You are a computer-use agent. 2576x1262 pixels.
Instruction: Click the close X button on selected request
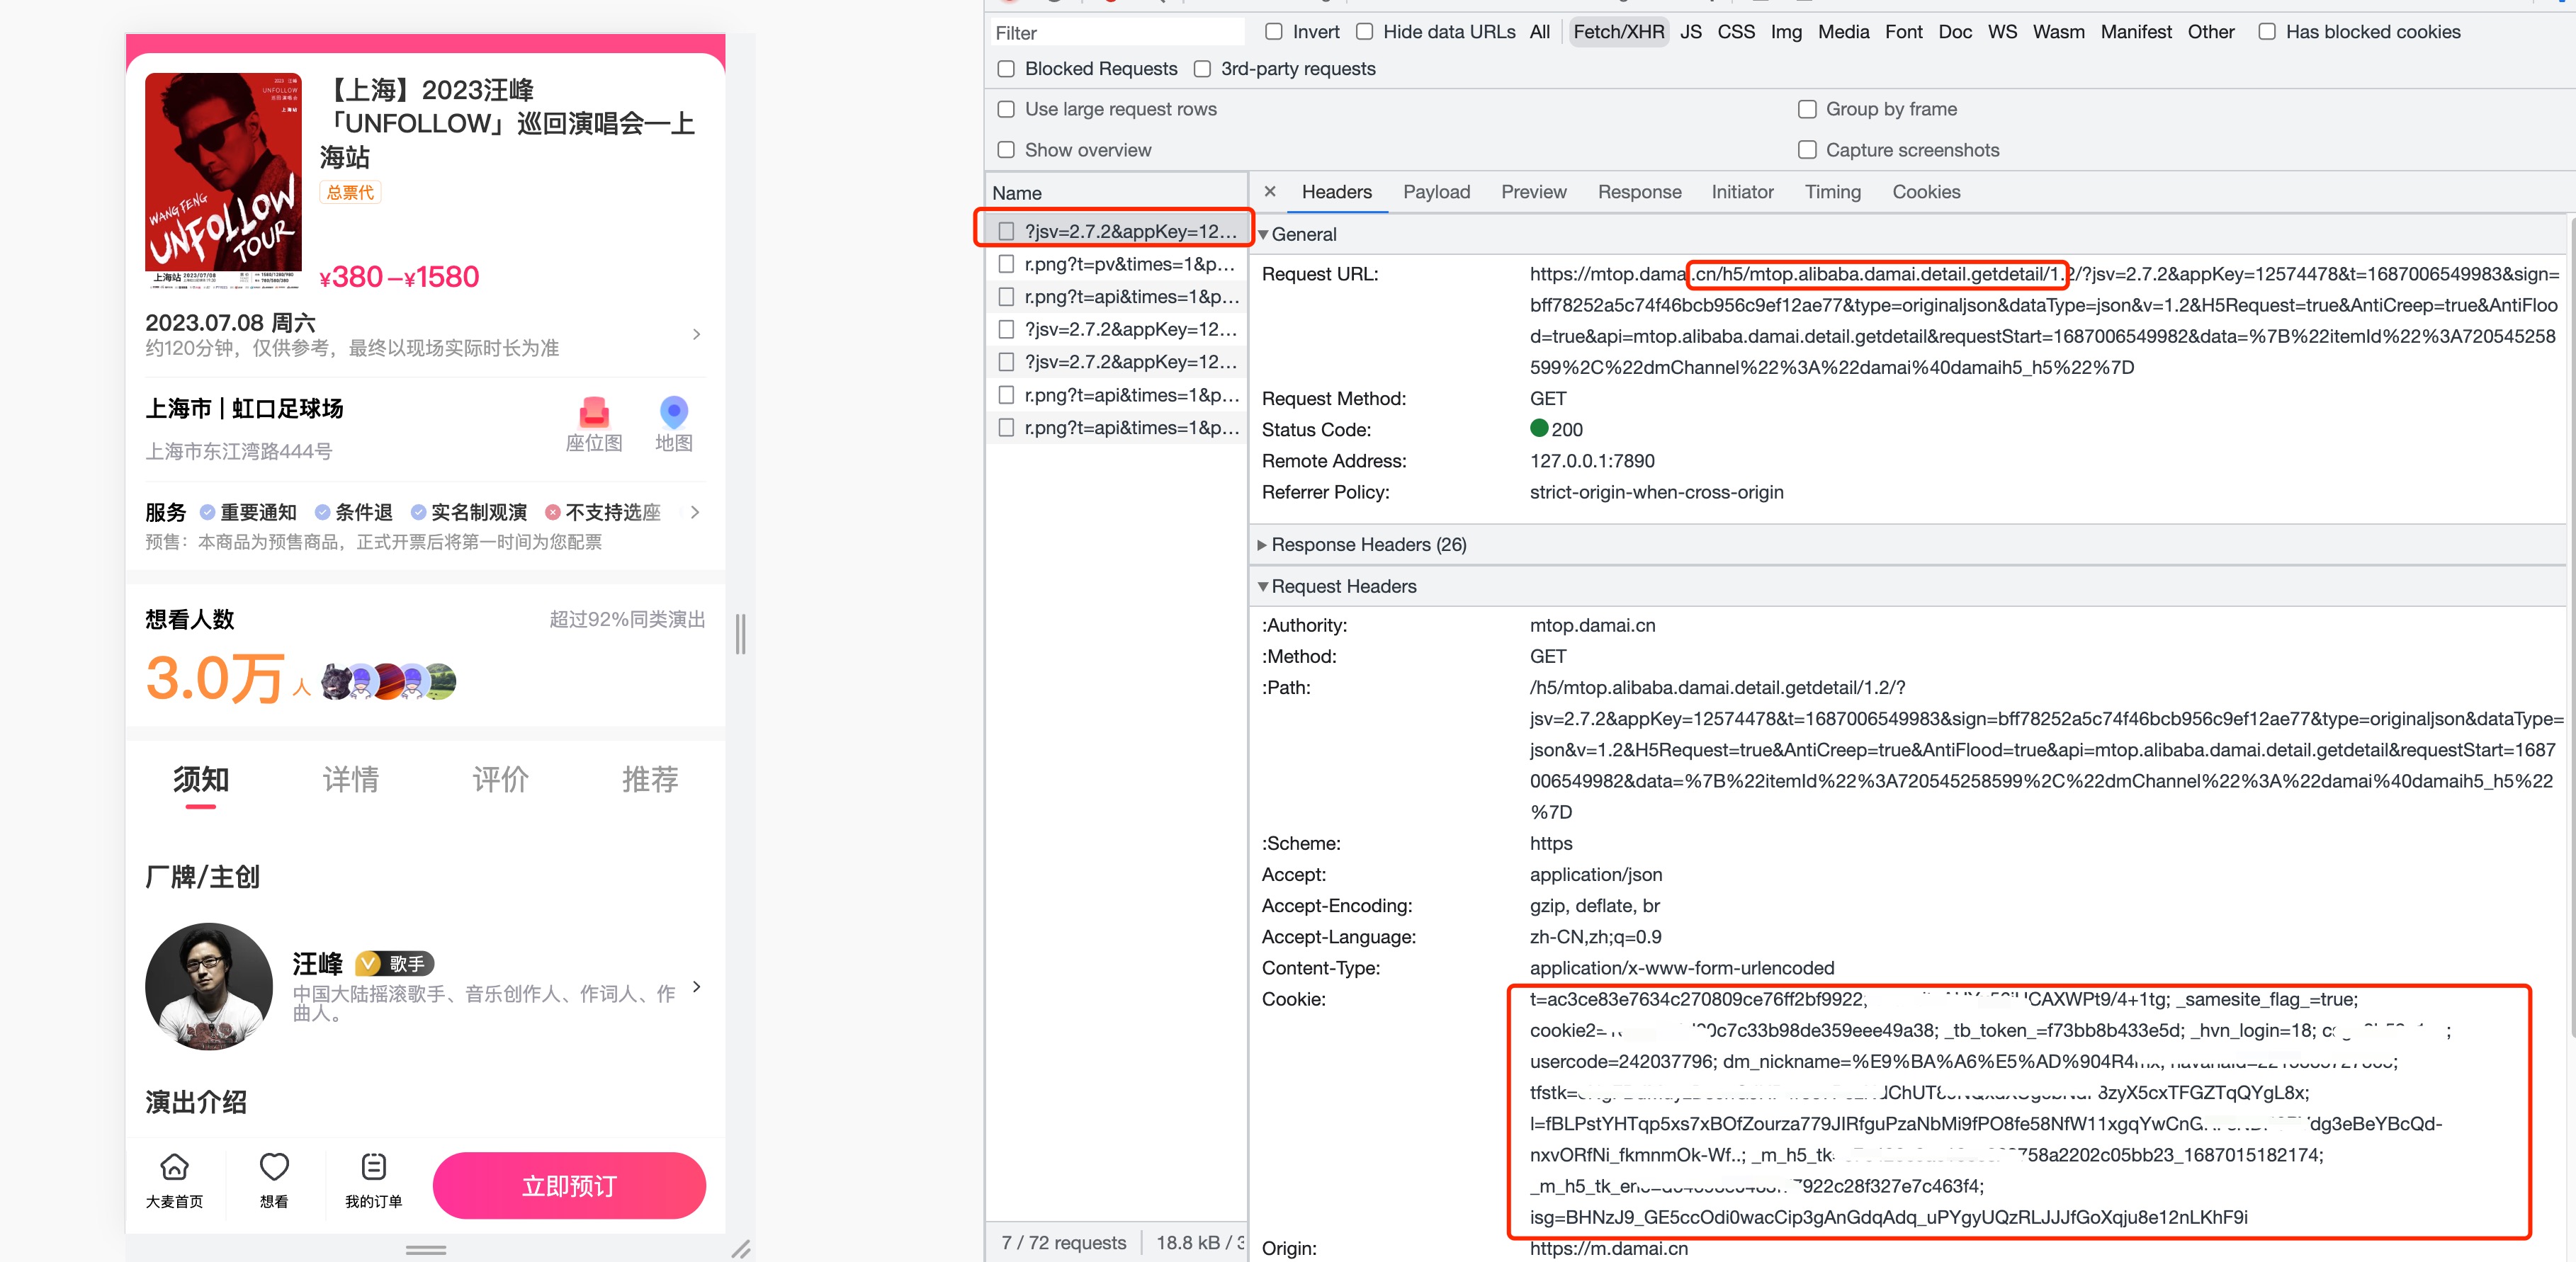pyautogui.click(x=1273, y=192)
